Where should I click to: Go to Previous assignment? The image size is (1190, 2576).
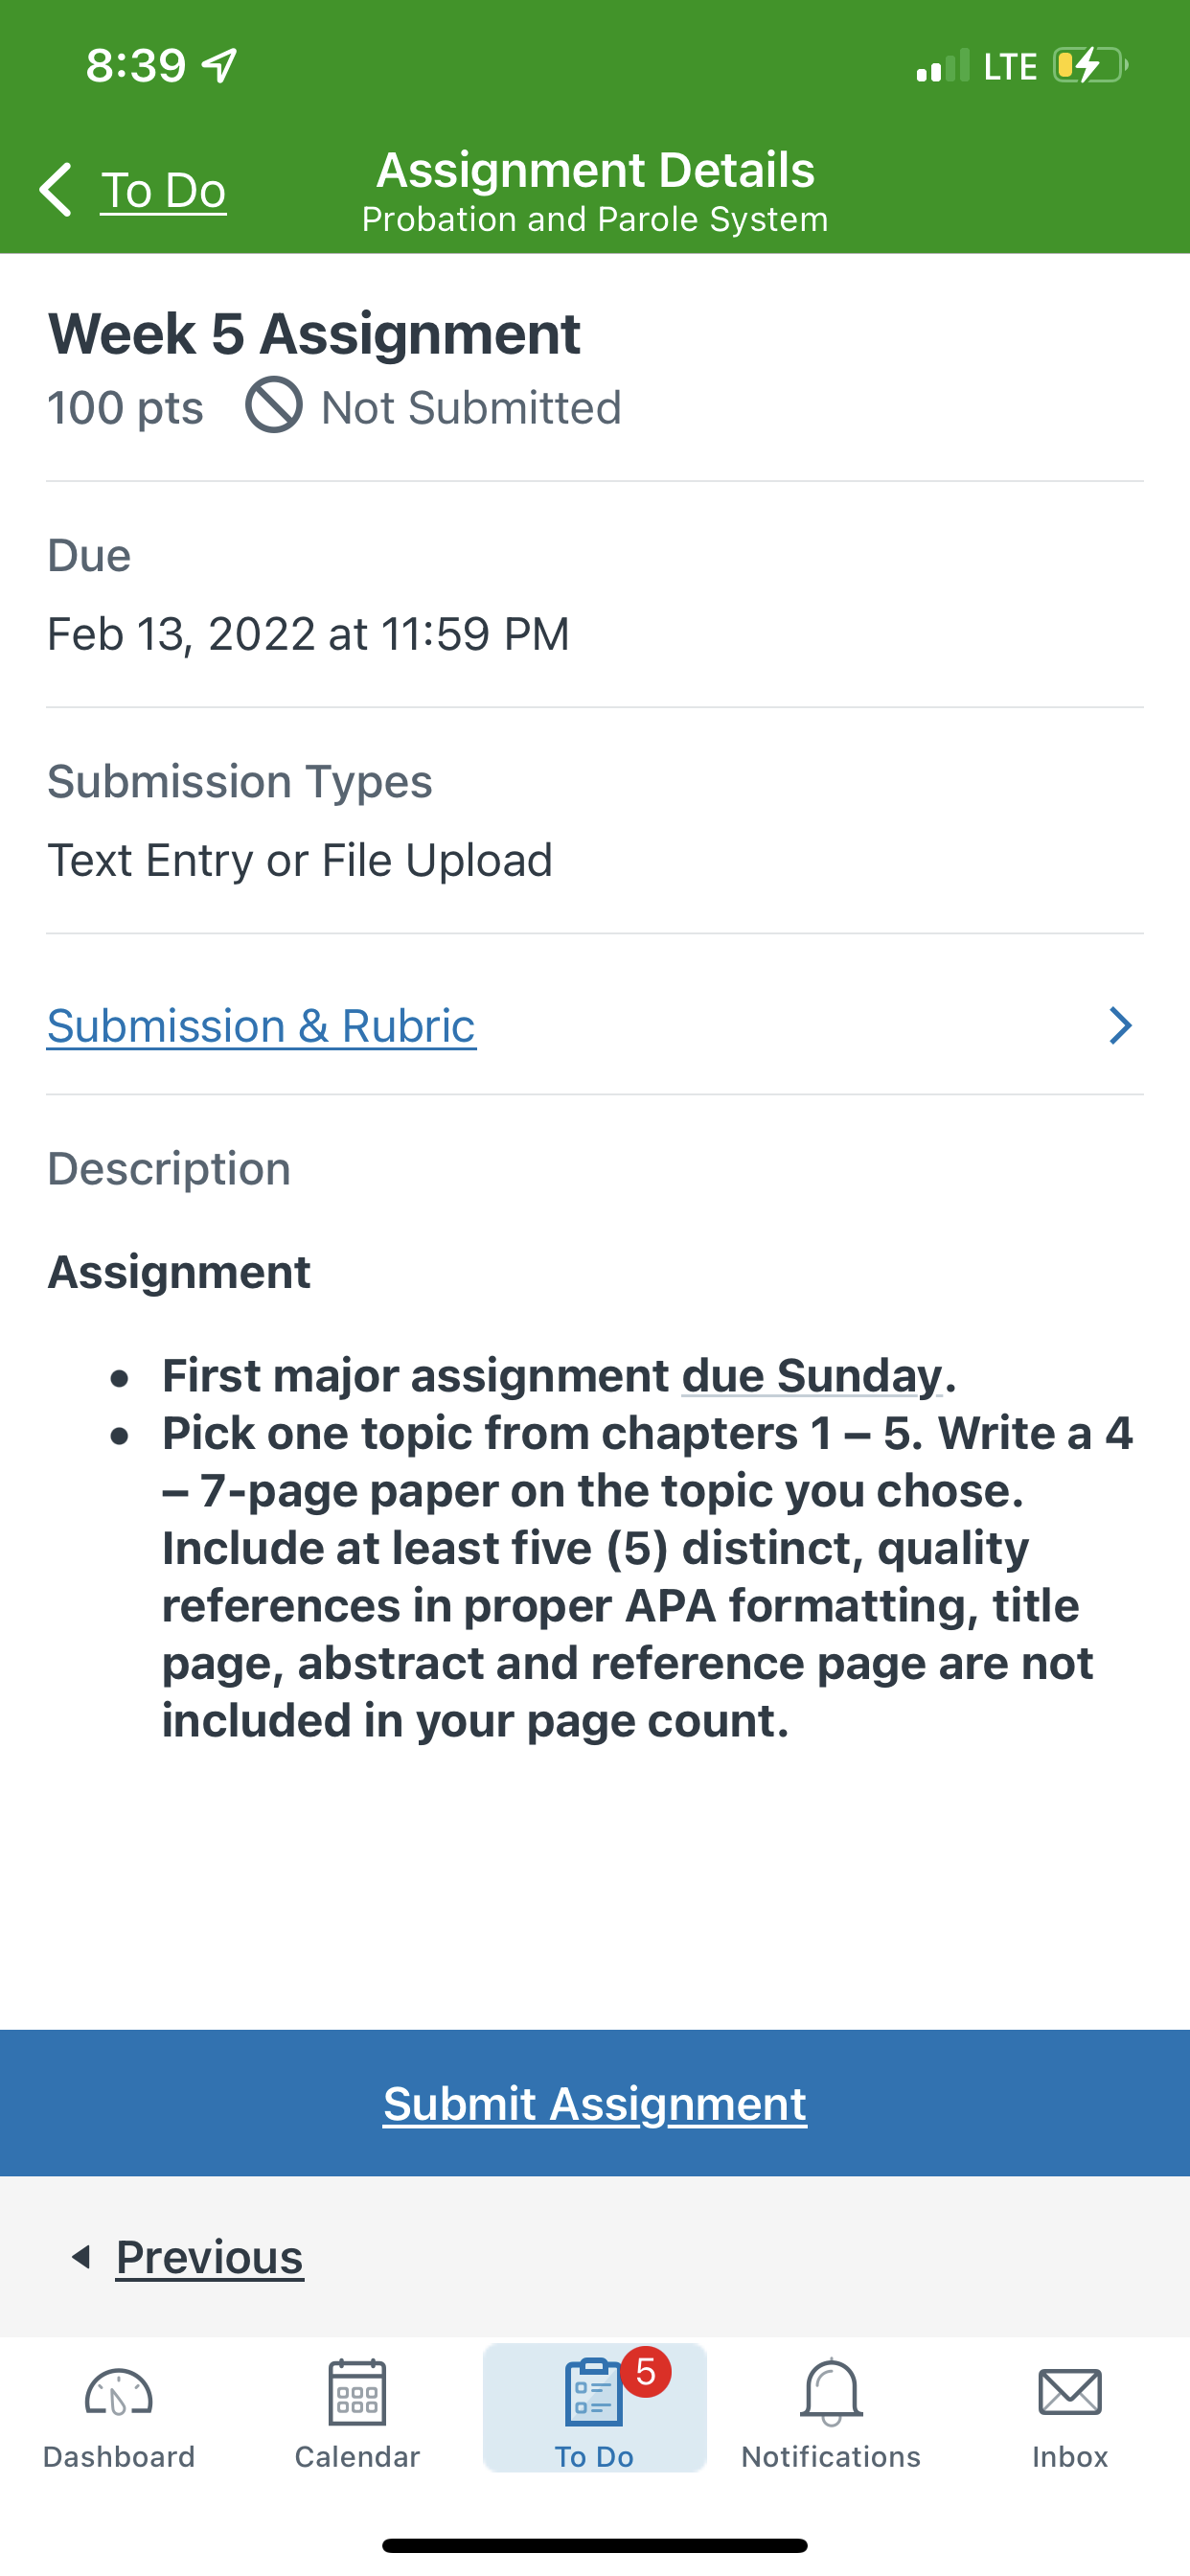click(209, 2257)
